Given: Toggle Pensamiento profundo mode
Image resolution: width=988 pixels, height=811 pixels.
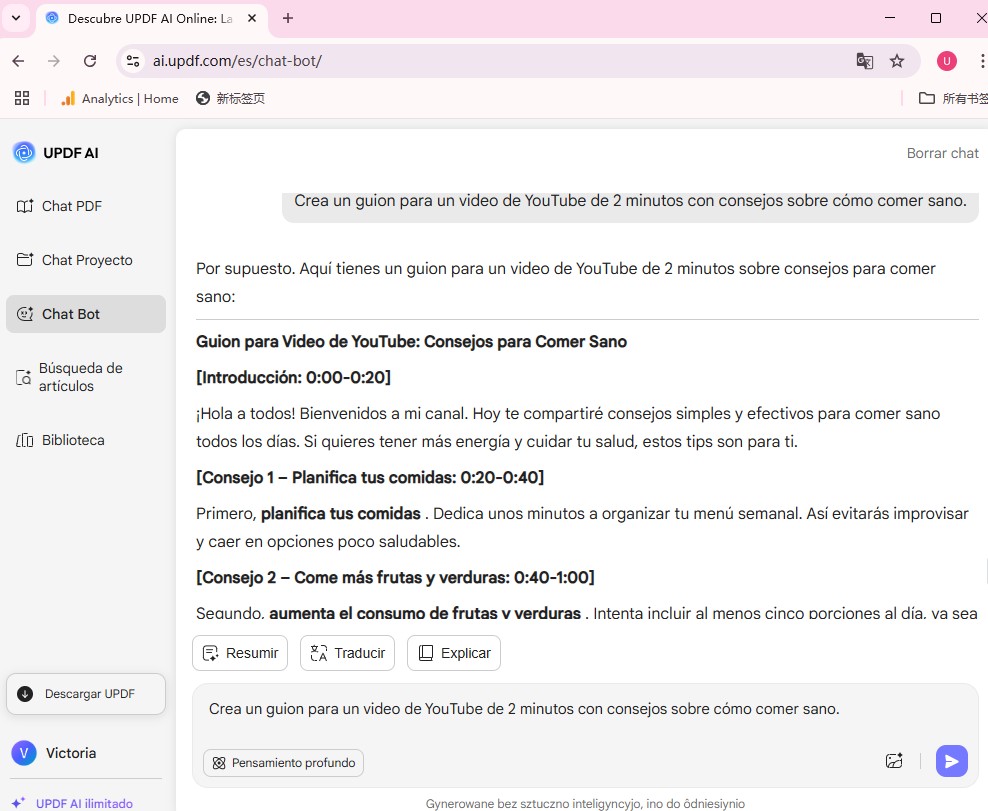Looking at the screenshot, I should click(284, 762).
